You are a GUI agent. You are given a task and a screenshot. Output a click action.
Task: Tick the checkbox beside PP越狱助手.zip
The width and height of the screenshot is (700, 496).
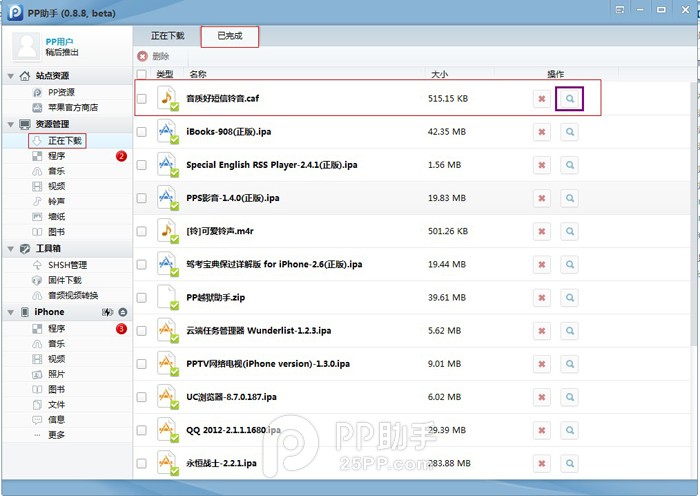pos(141,298)
